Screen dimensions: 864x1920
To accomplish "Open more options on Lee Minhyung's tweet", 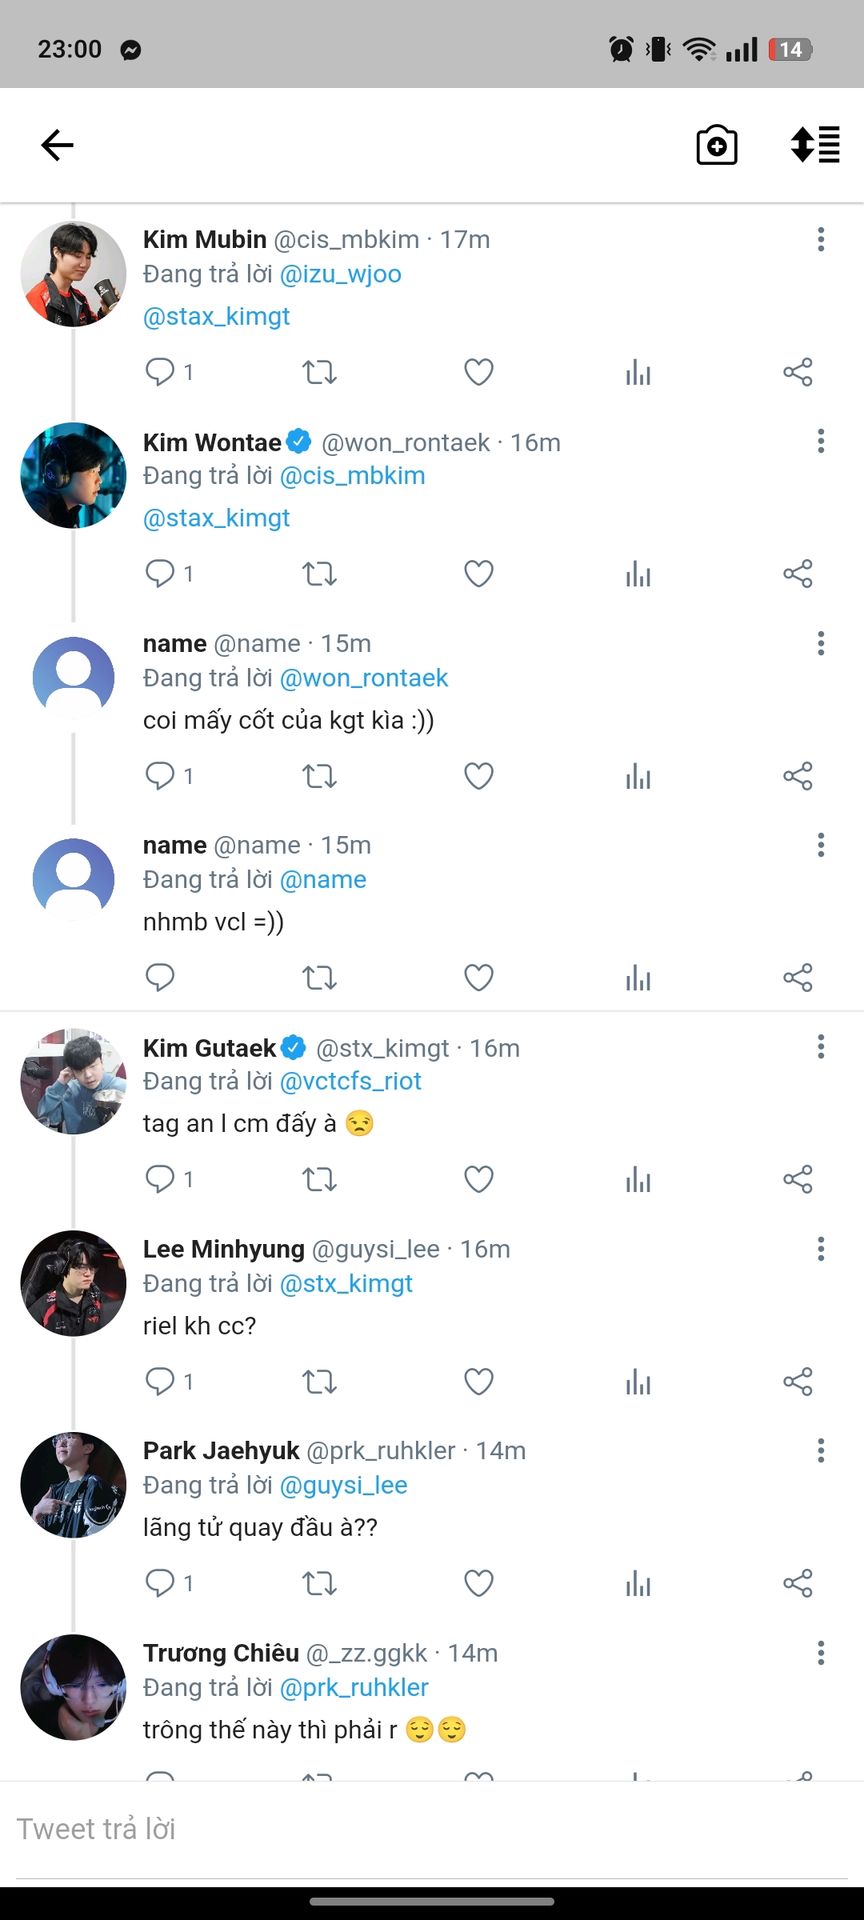I will (820, 1249).
